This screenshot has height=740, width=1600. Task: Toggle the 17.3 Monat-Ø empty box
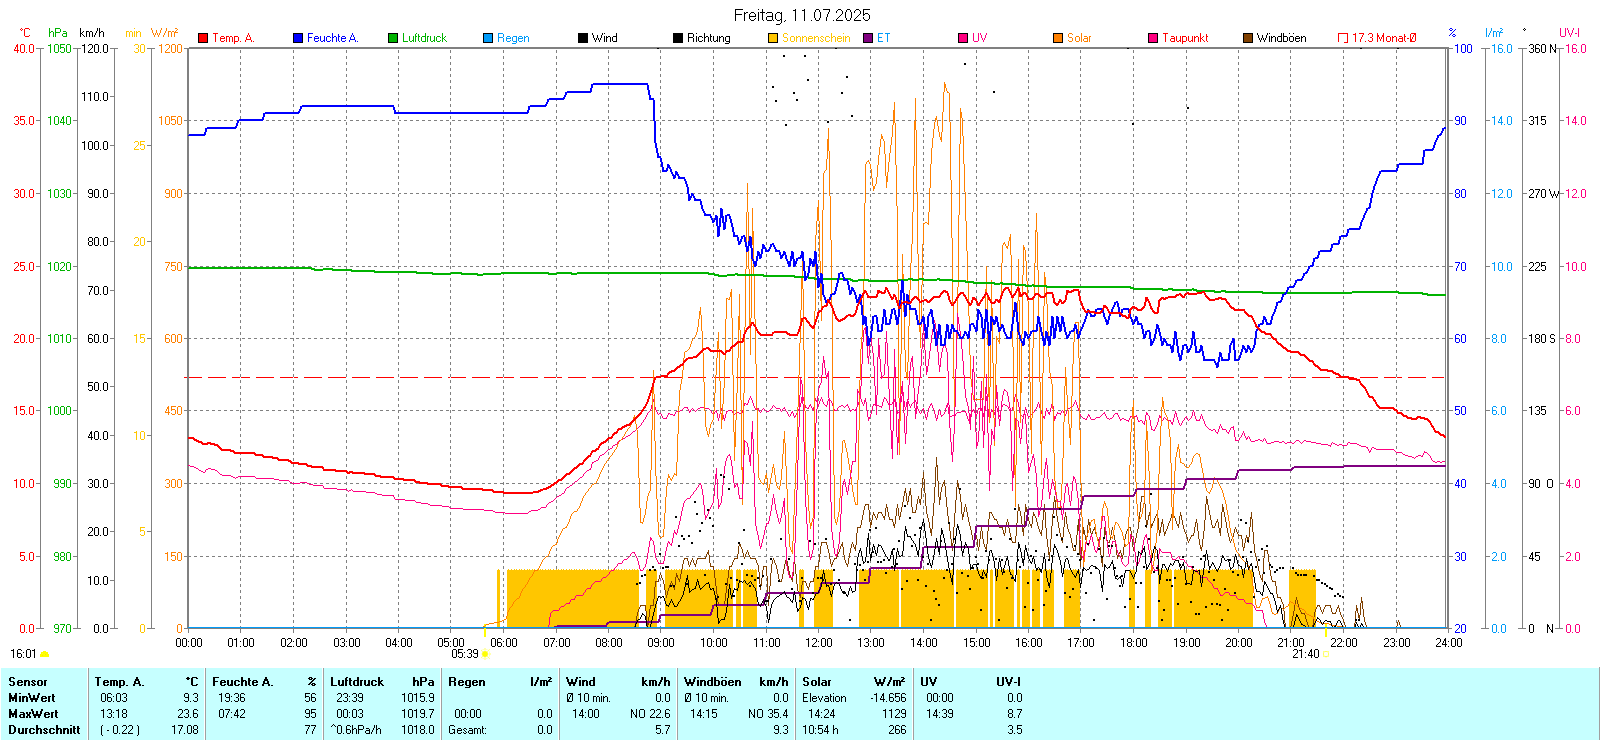[1343, 38]
